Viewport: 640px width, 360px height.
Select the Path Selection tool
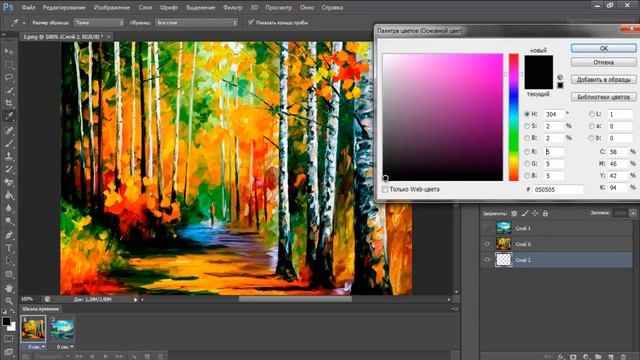click(x=9, y=261)
